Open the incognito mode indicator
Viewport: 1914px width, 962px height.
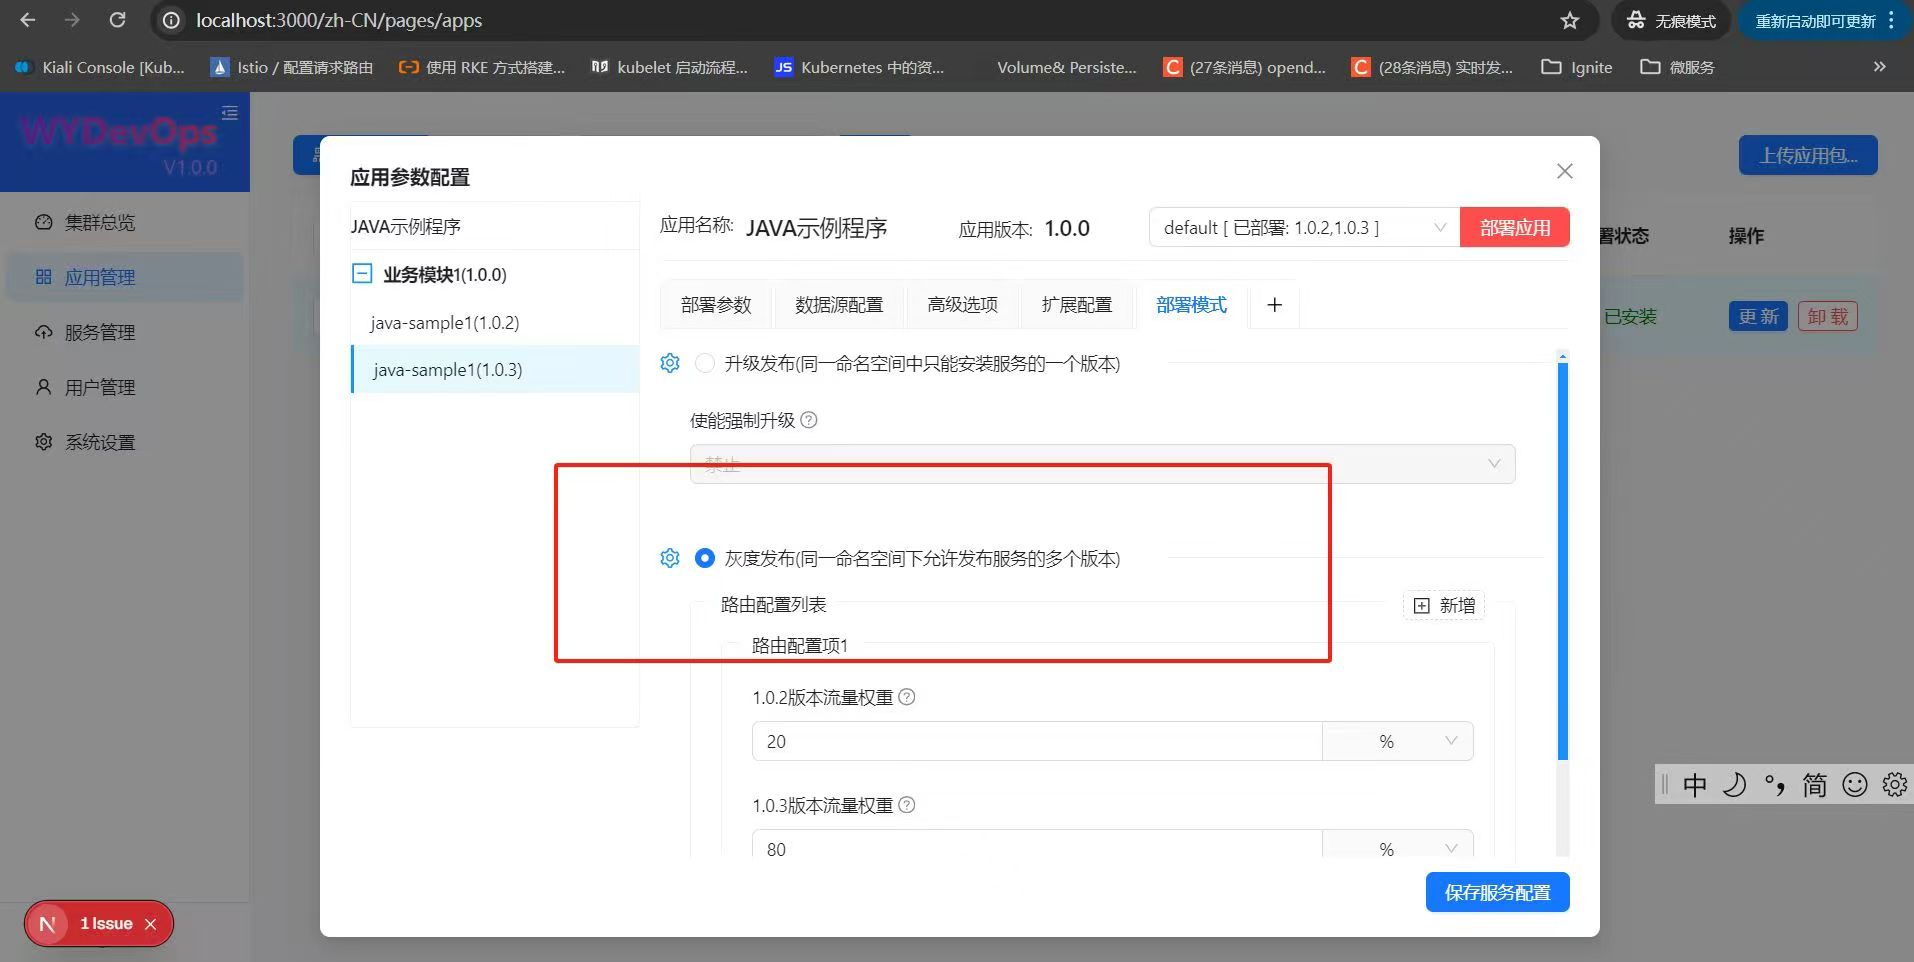[1671, 20]
